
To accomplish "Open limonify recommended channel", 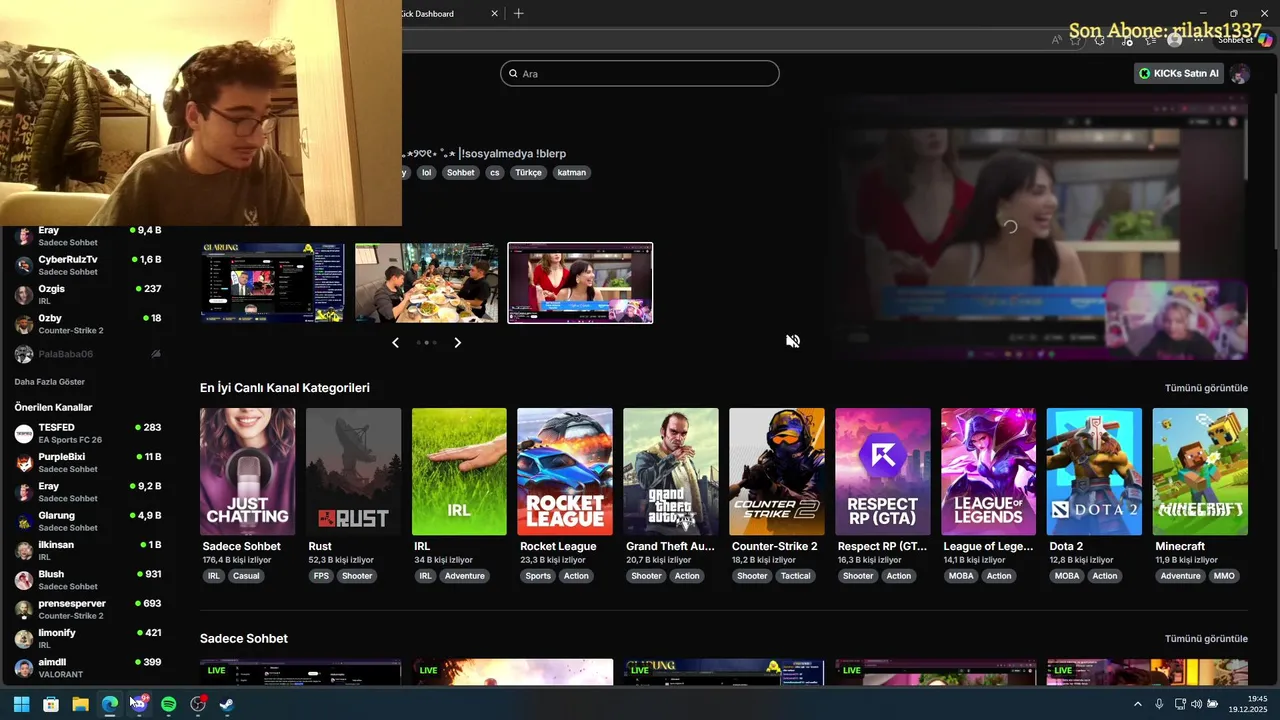I will pyautogui.click(x=88, y=638).
